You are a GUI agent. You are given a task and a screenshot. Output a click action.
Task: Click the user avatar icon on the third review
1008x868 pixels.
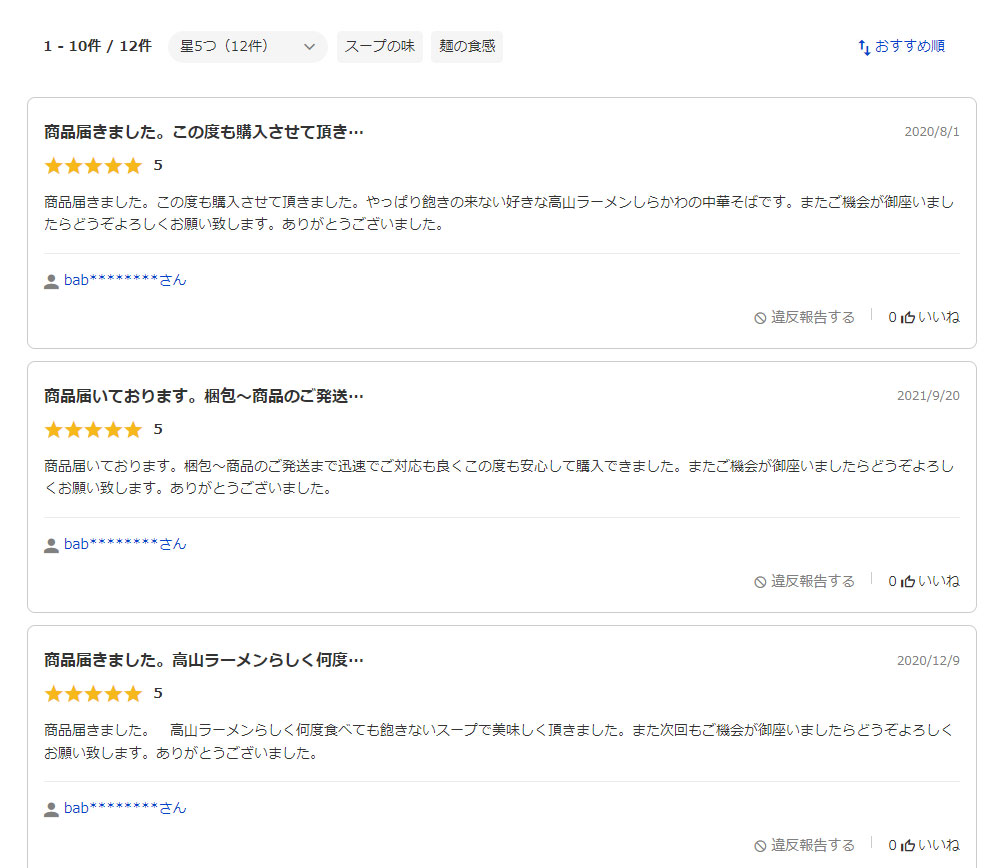[51, 809]
